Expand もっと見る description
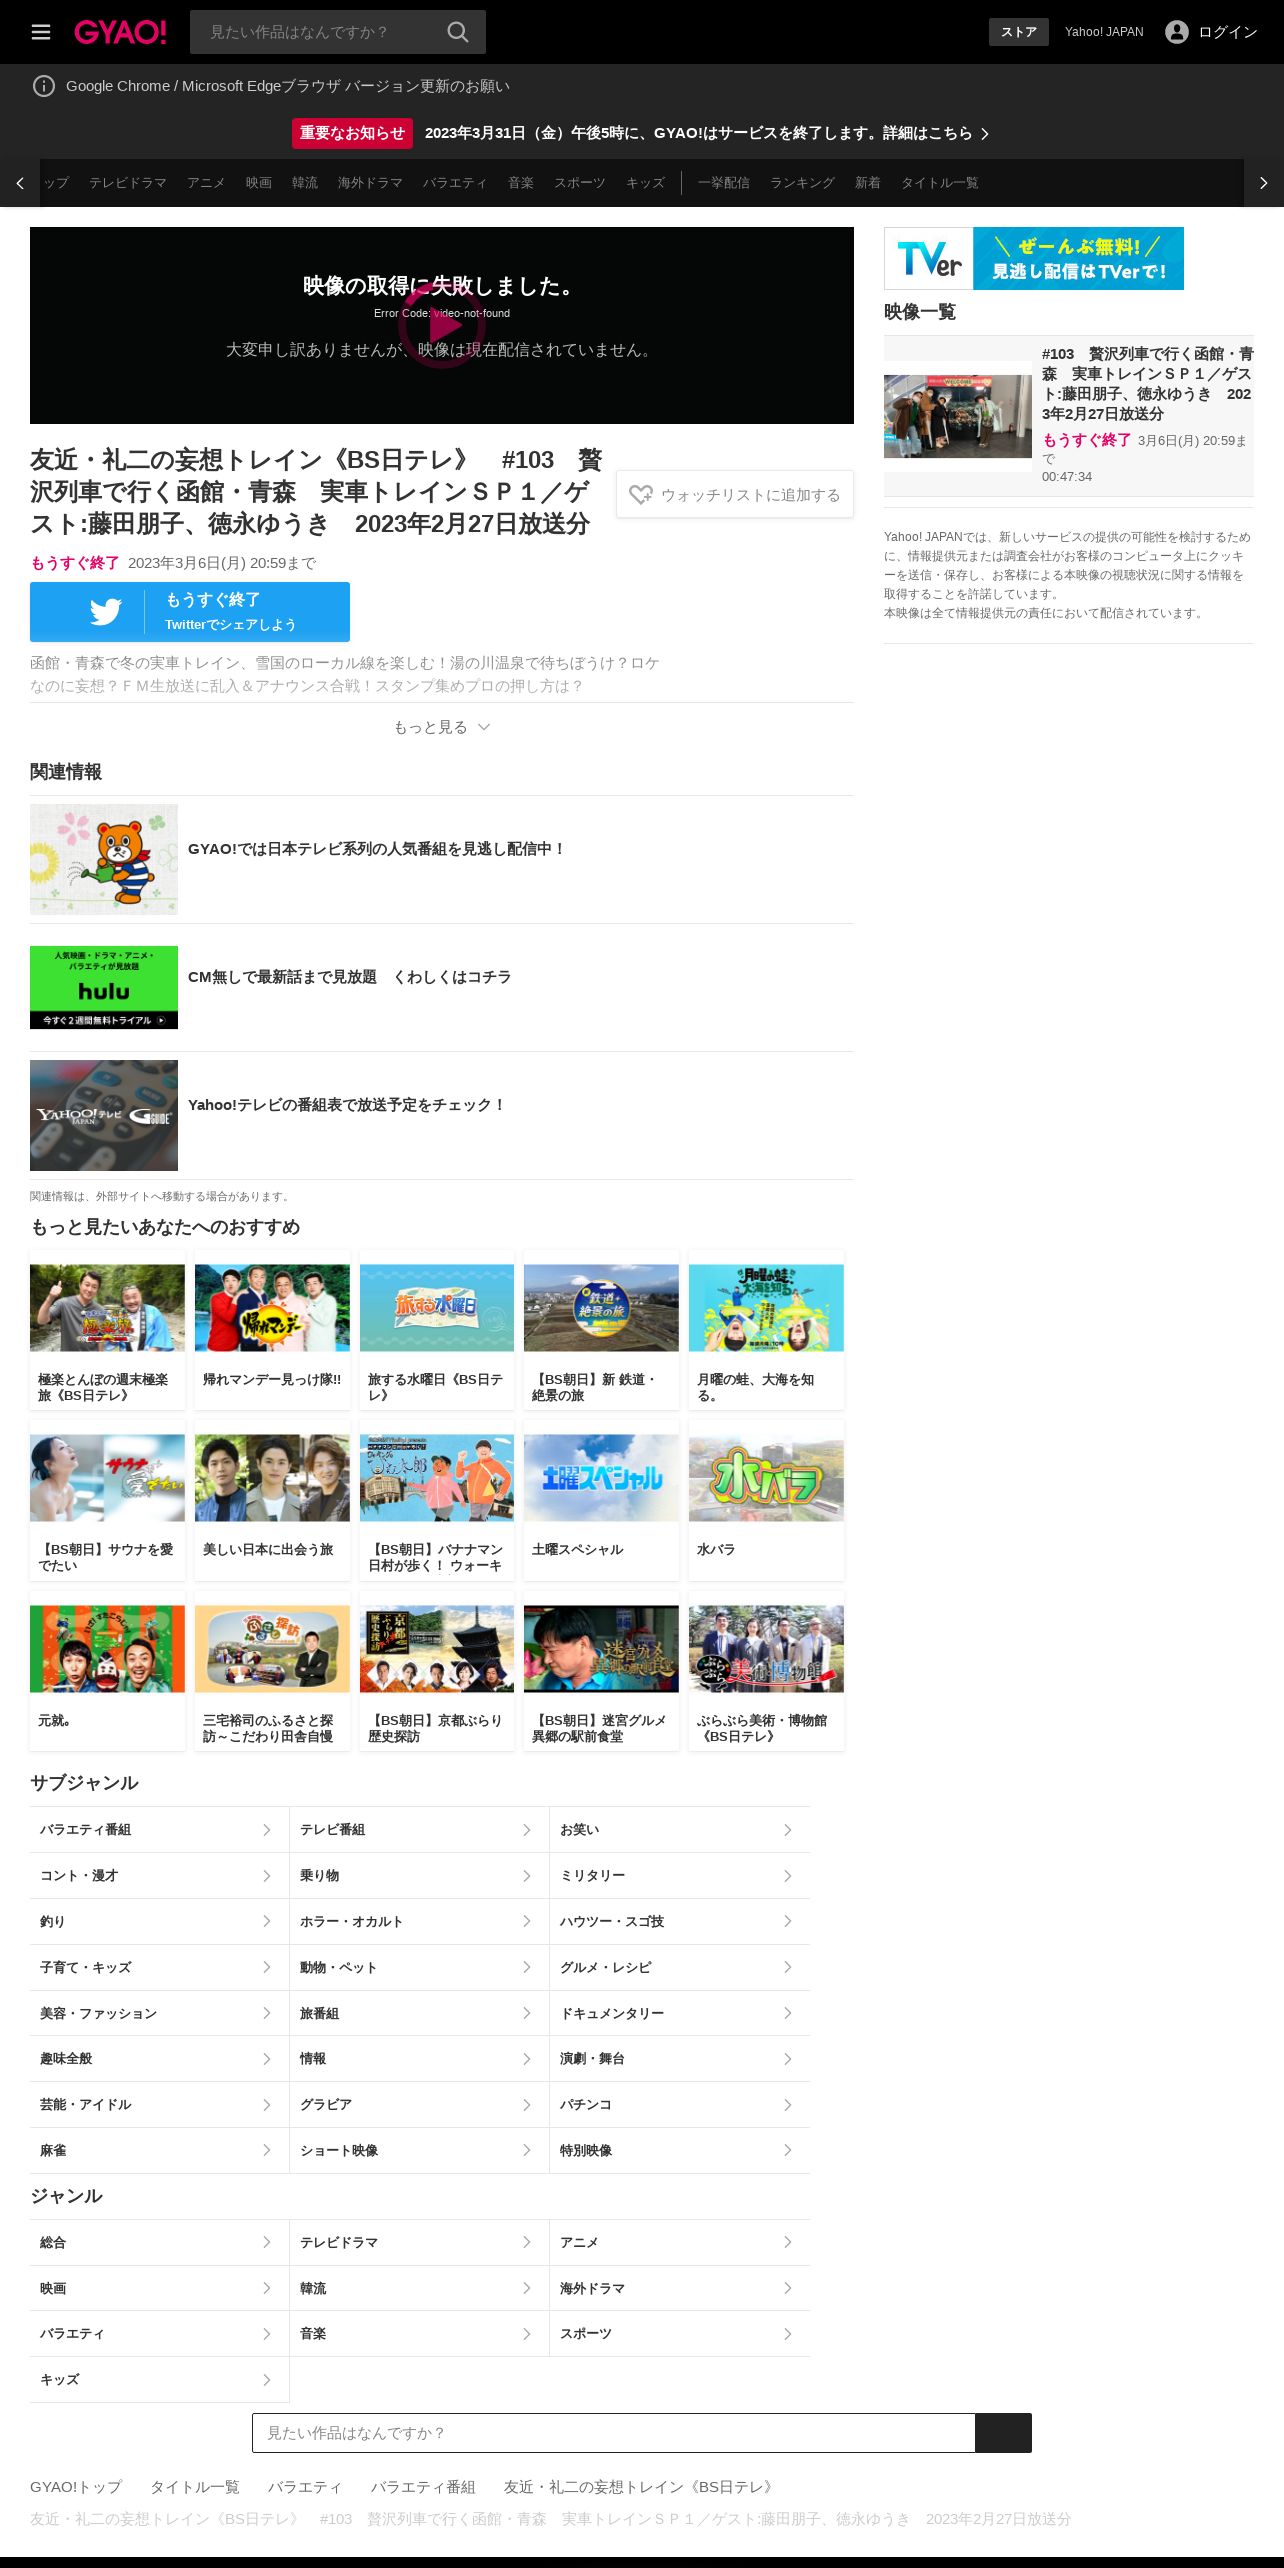The width and height of the screenshot is (1284, 2568). (x=442, y=727)
